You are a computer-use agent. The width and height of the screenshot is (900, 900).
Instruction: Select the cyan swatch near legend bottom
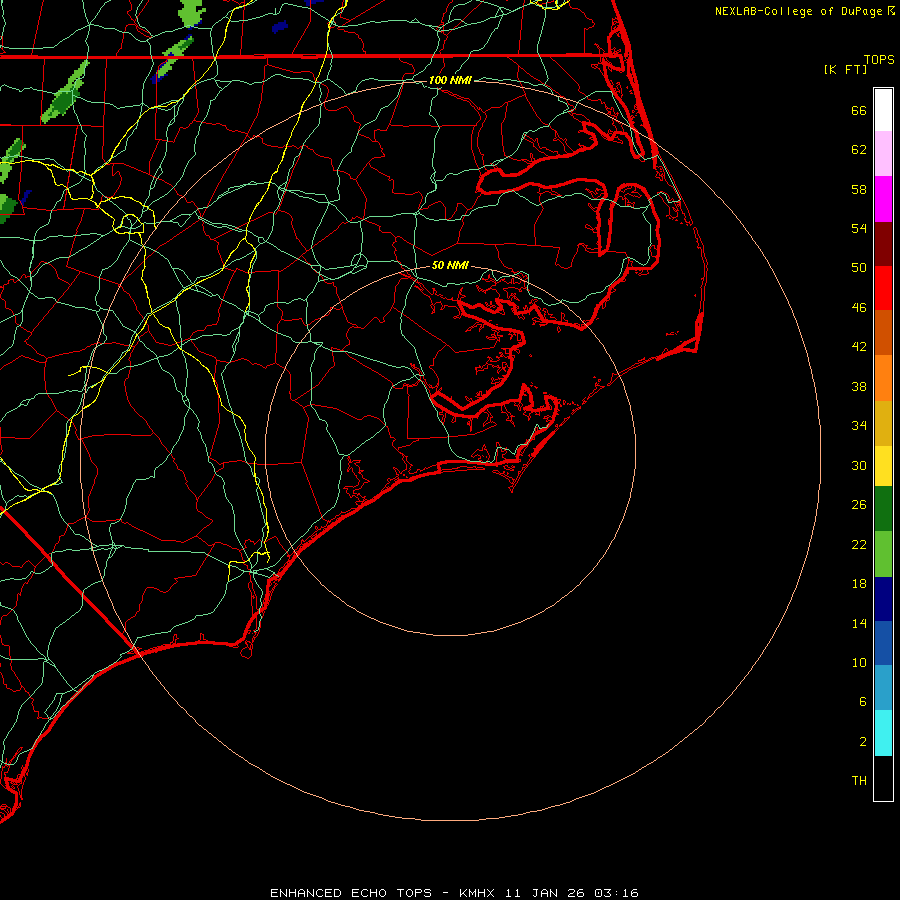883,733
